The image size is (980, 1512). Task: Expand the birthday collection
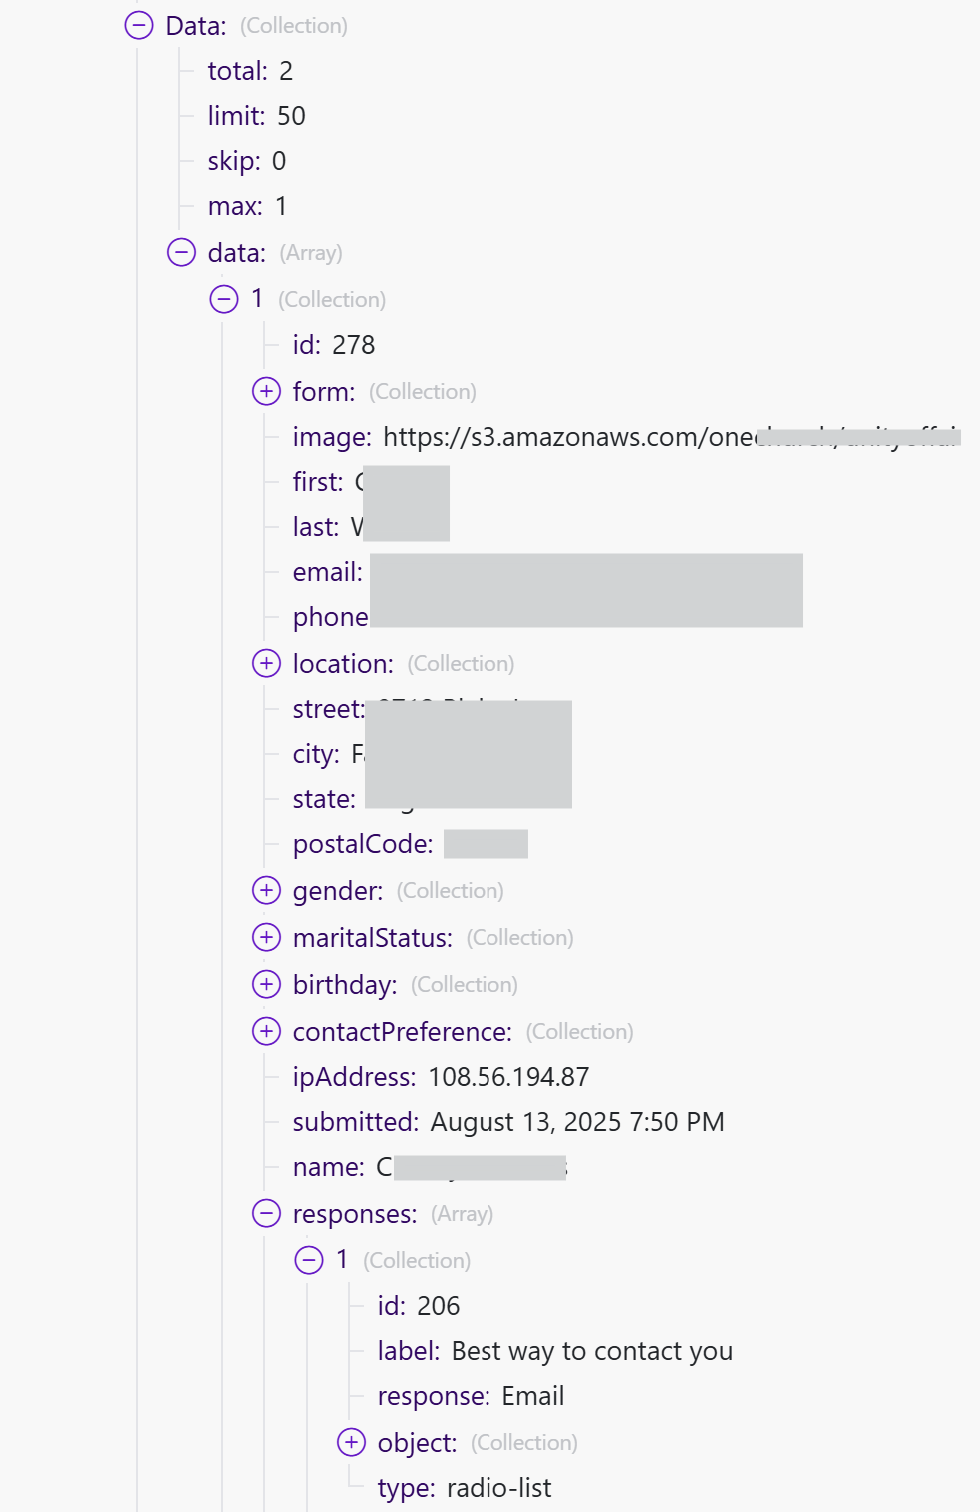(x=266, y=984)
